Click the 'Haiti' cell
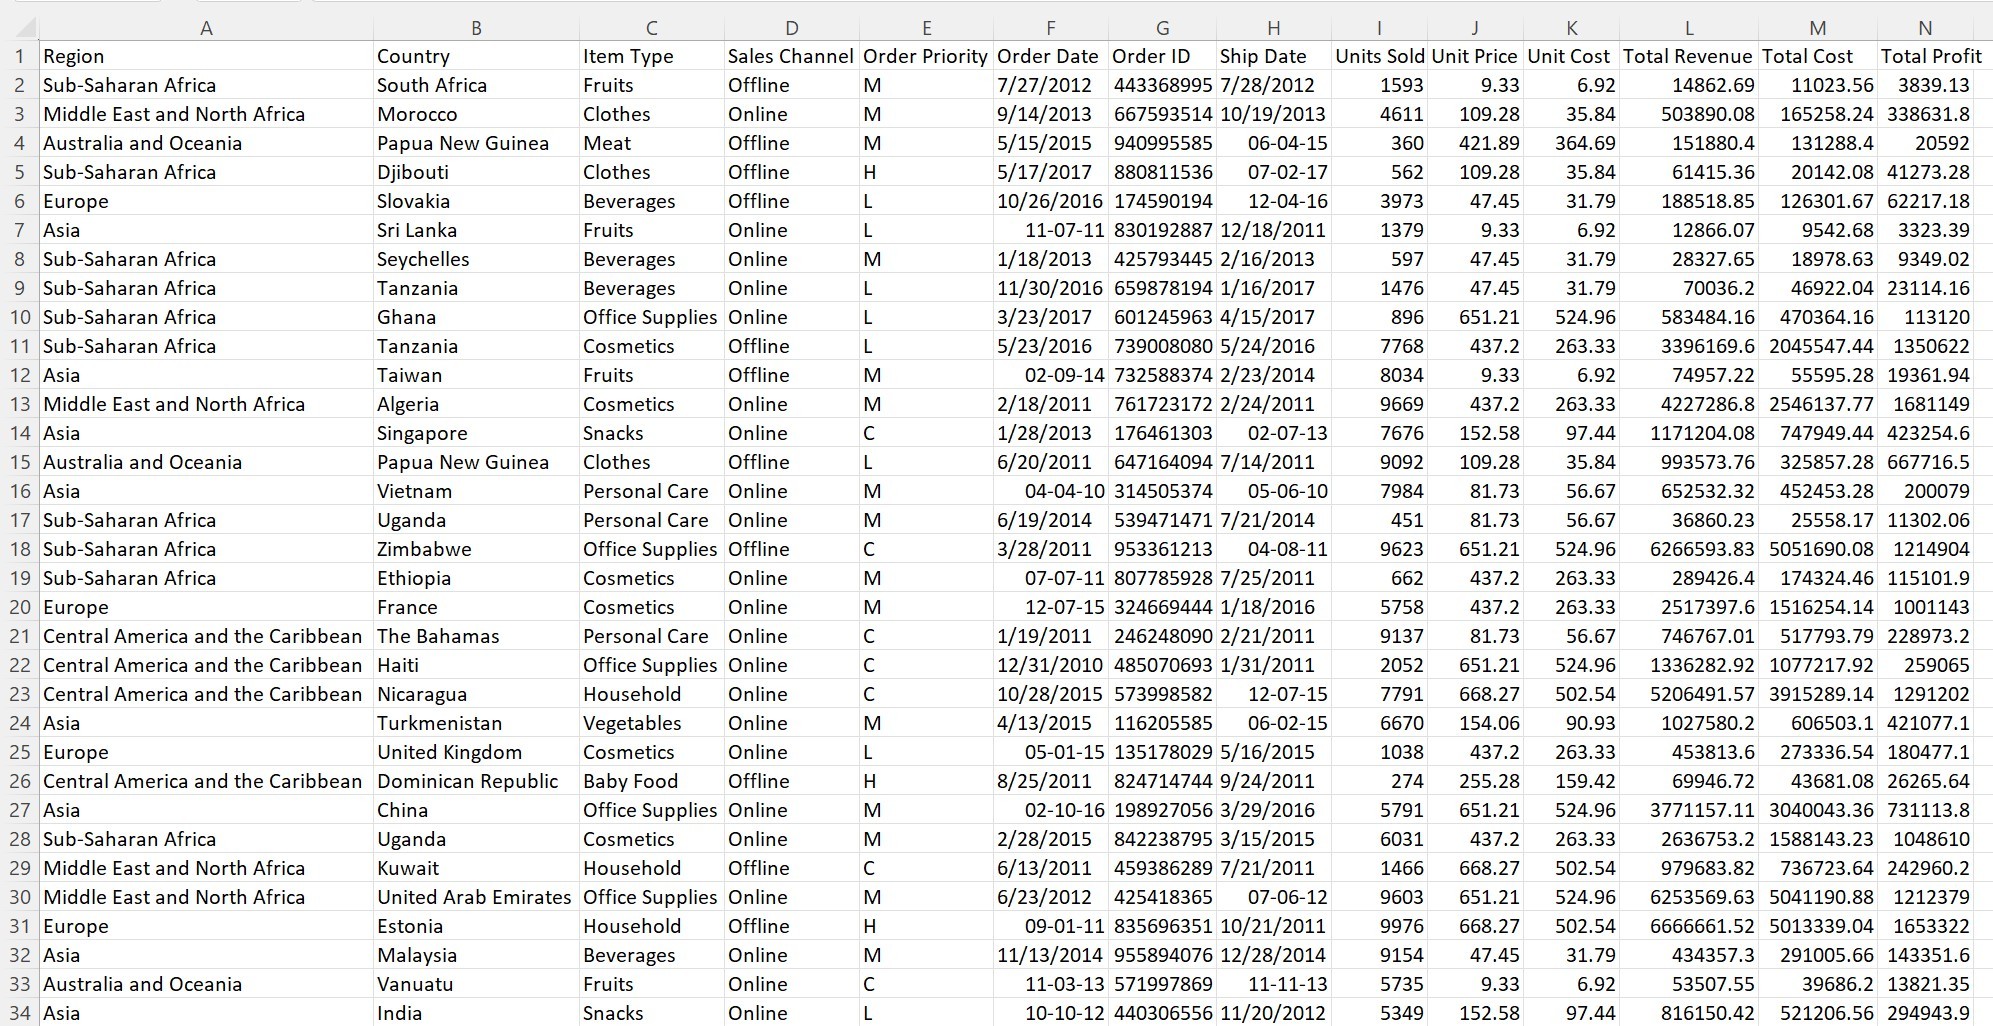 pyautogui.click(x=476, y=665)
